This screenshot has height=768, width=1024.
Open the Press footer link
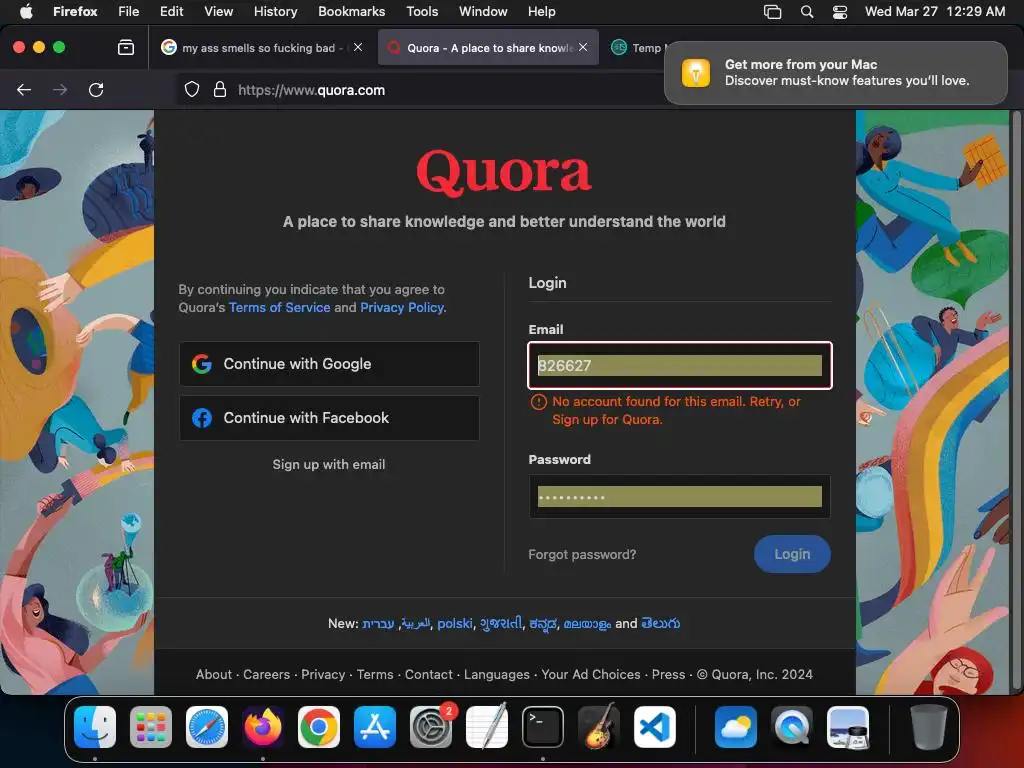point(668,675)
